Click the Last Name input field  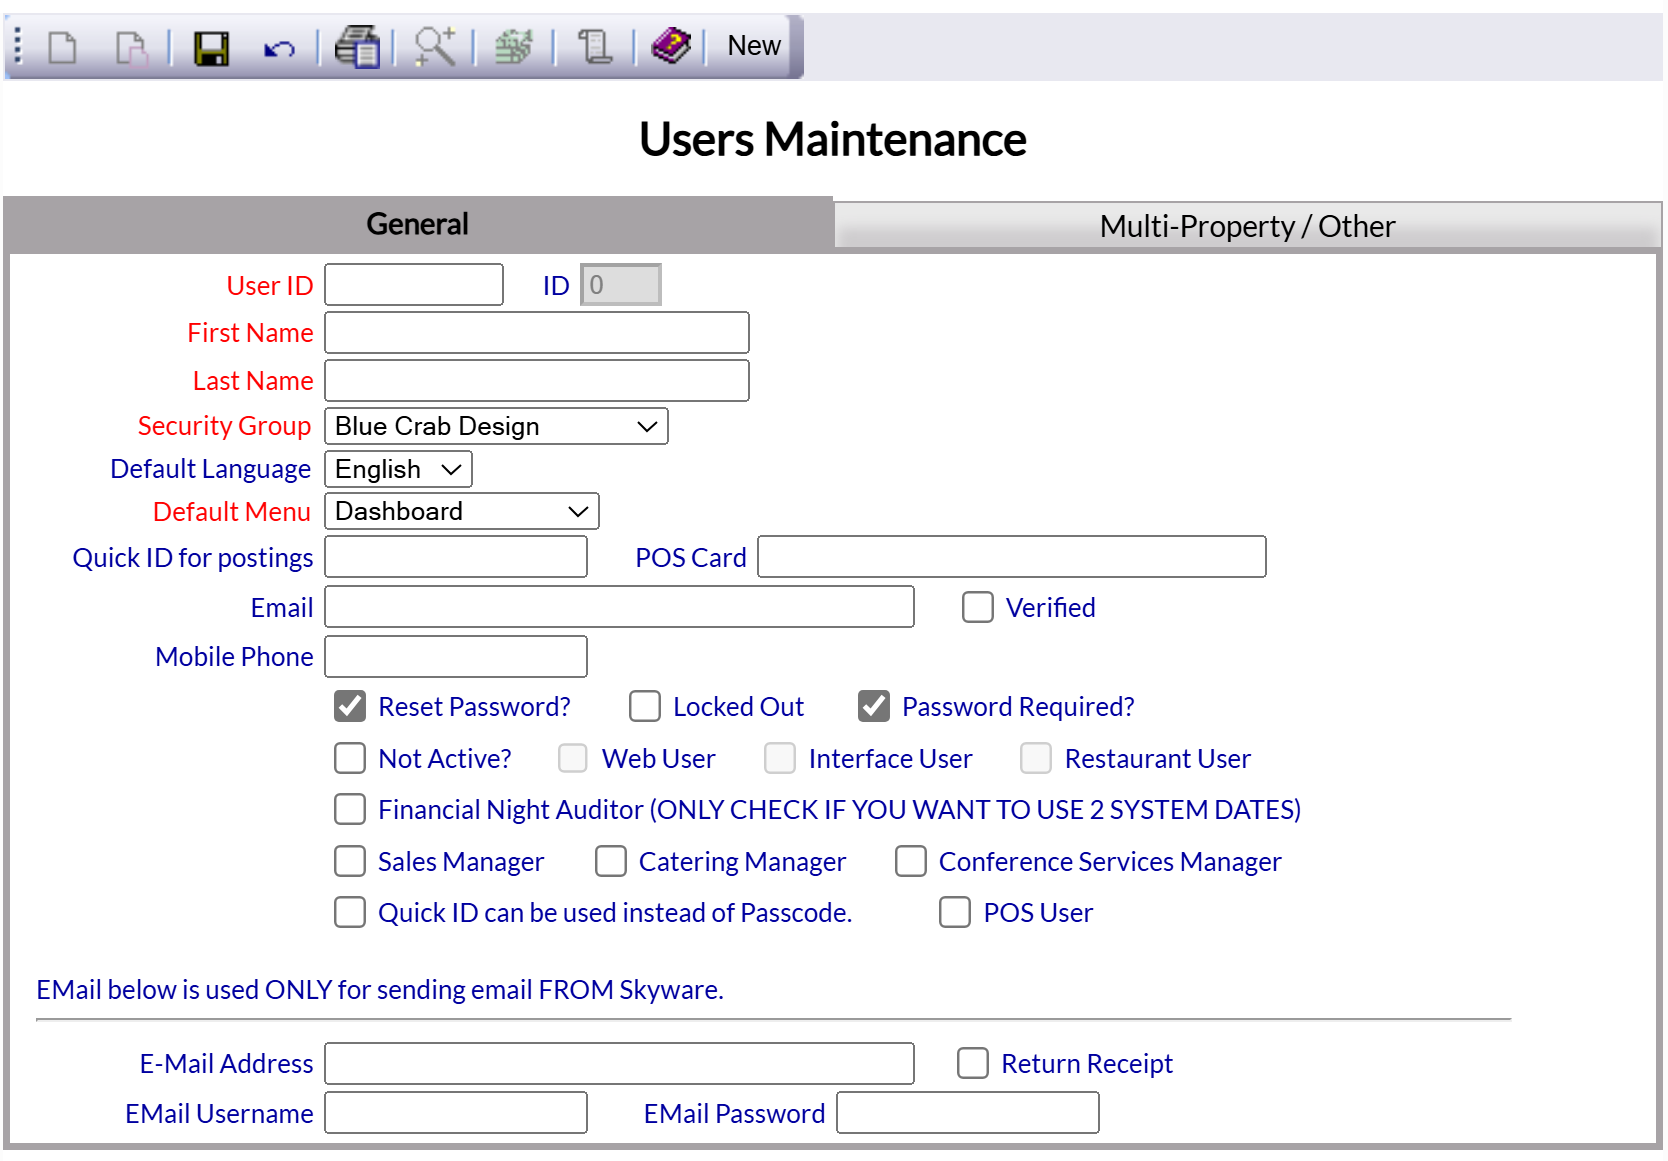coord(537,380)
